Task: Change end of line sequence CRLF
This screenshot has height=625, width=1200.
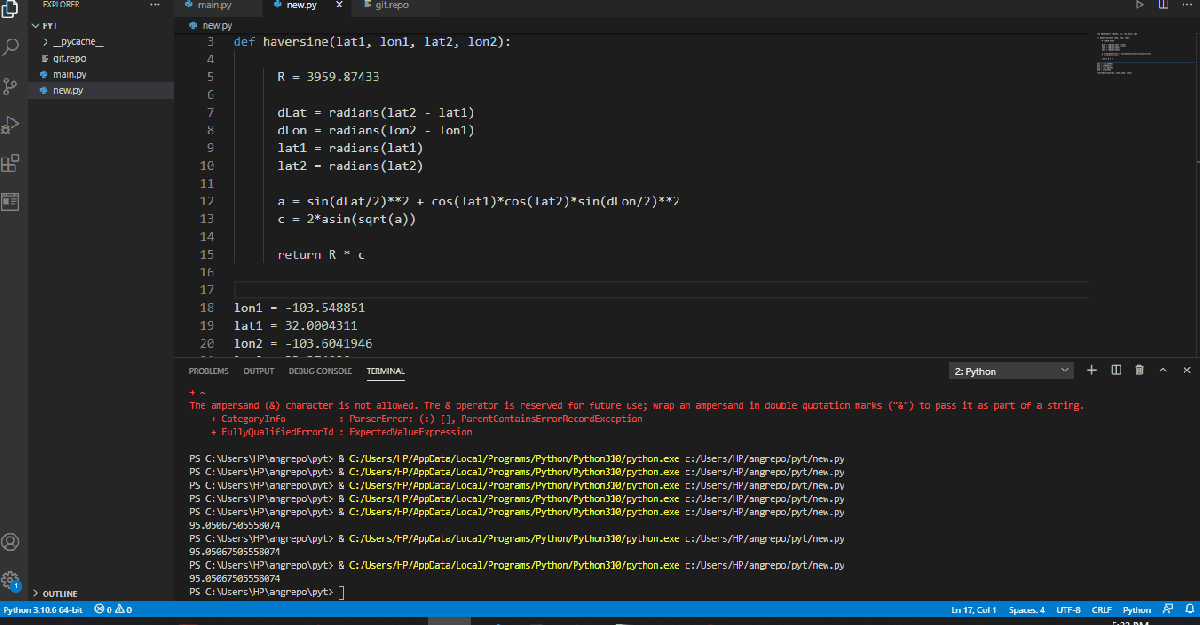Action: click(x=1102, y=609)
